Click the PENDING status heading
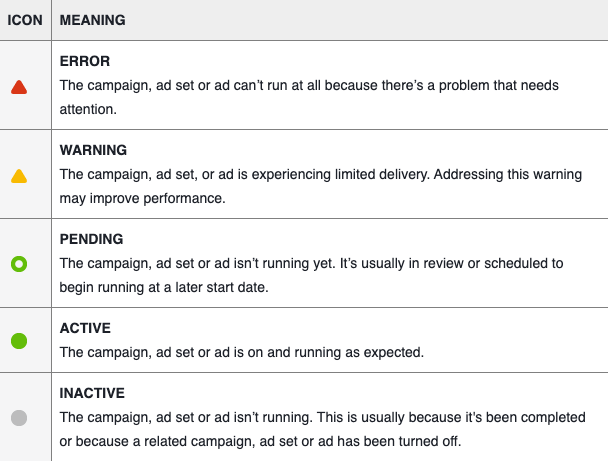The image size is (608, 461). click(91, 239)
